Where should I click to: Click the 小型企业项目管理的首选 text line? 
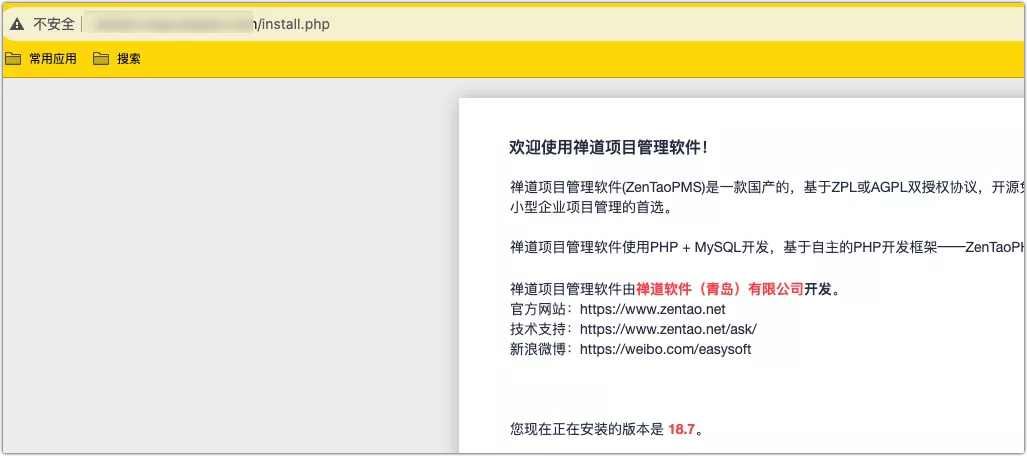tap(591, 208)
